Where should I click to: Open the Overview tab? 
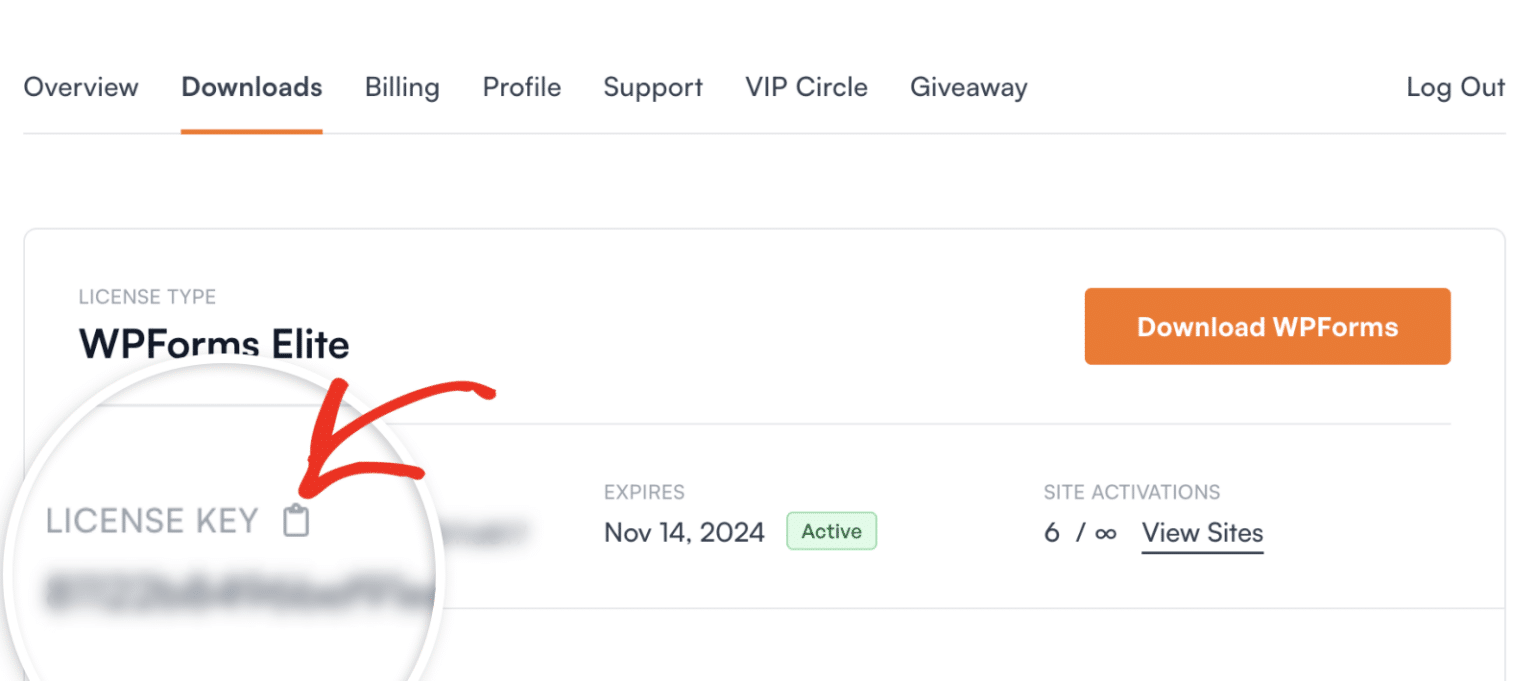[80, 88]
